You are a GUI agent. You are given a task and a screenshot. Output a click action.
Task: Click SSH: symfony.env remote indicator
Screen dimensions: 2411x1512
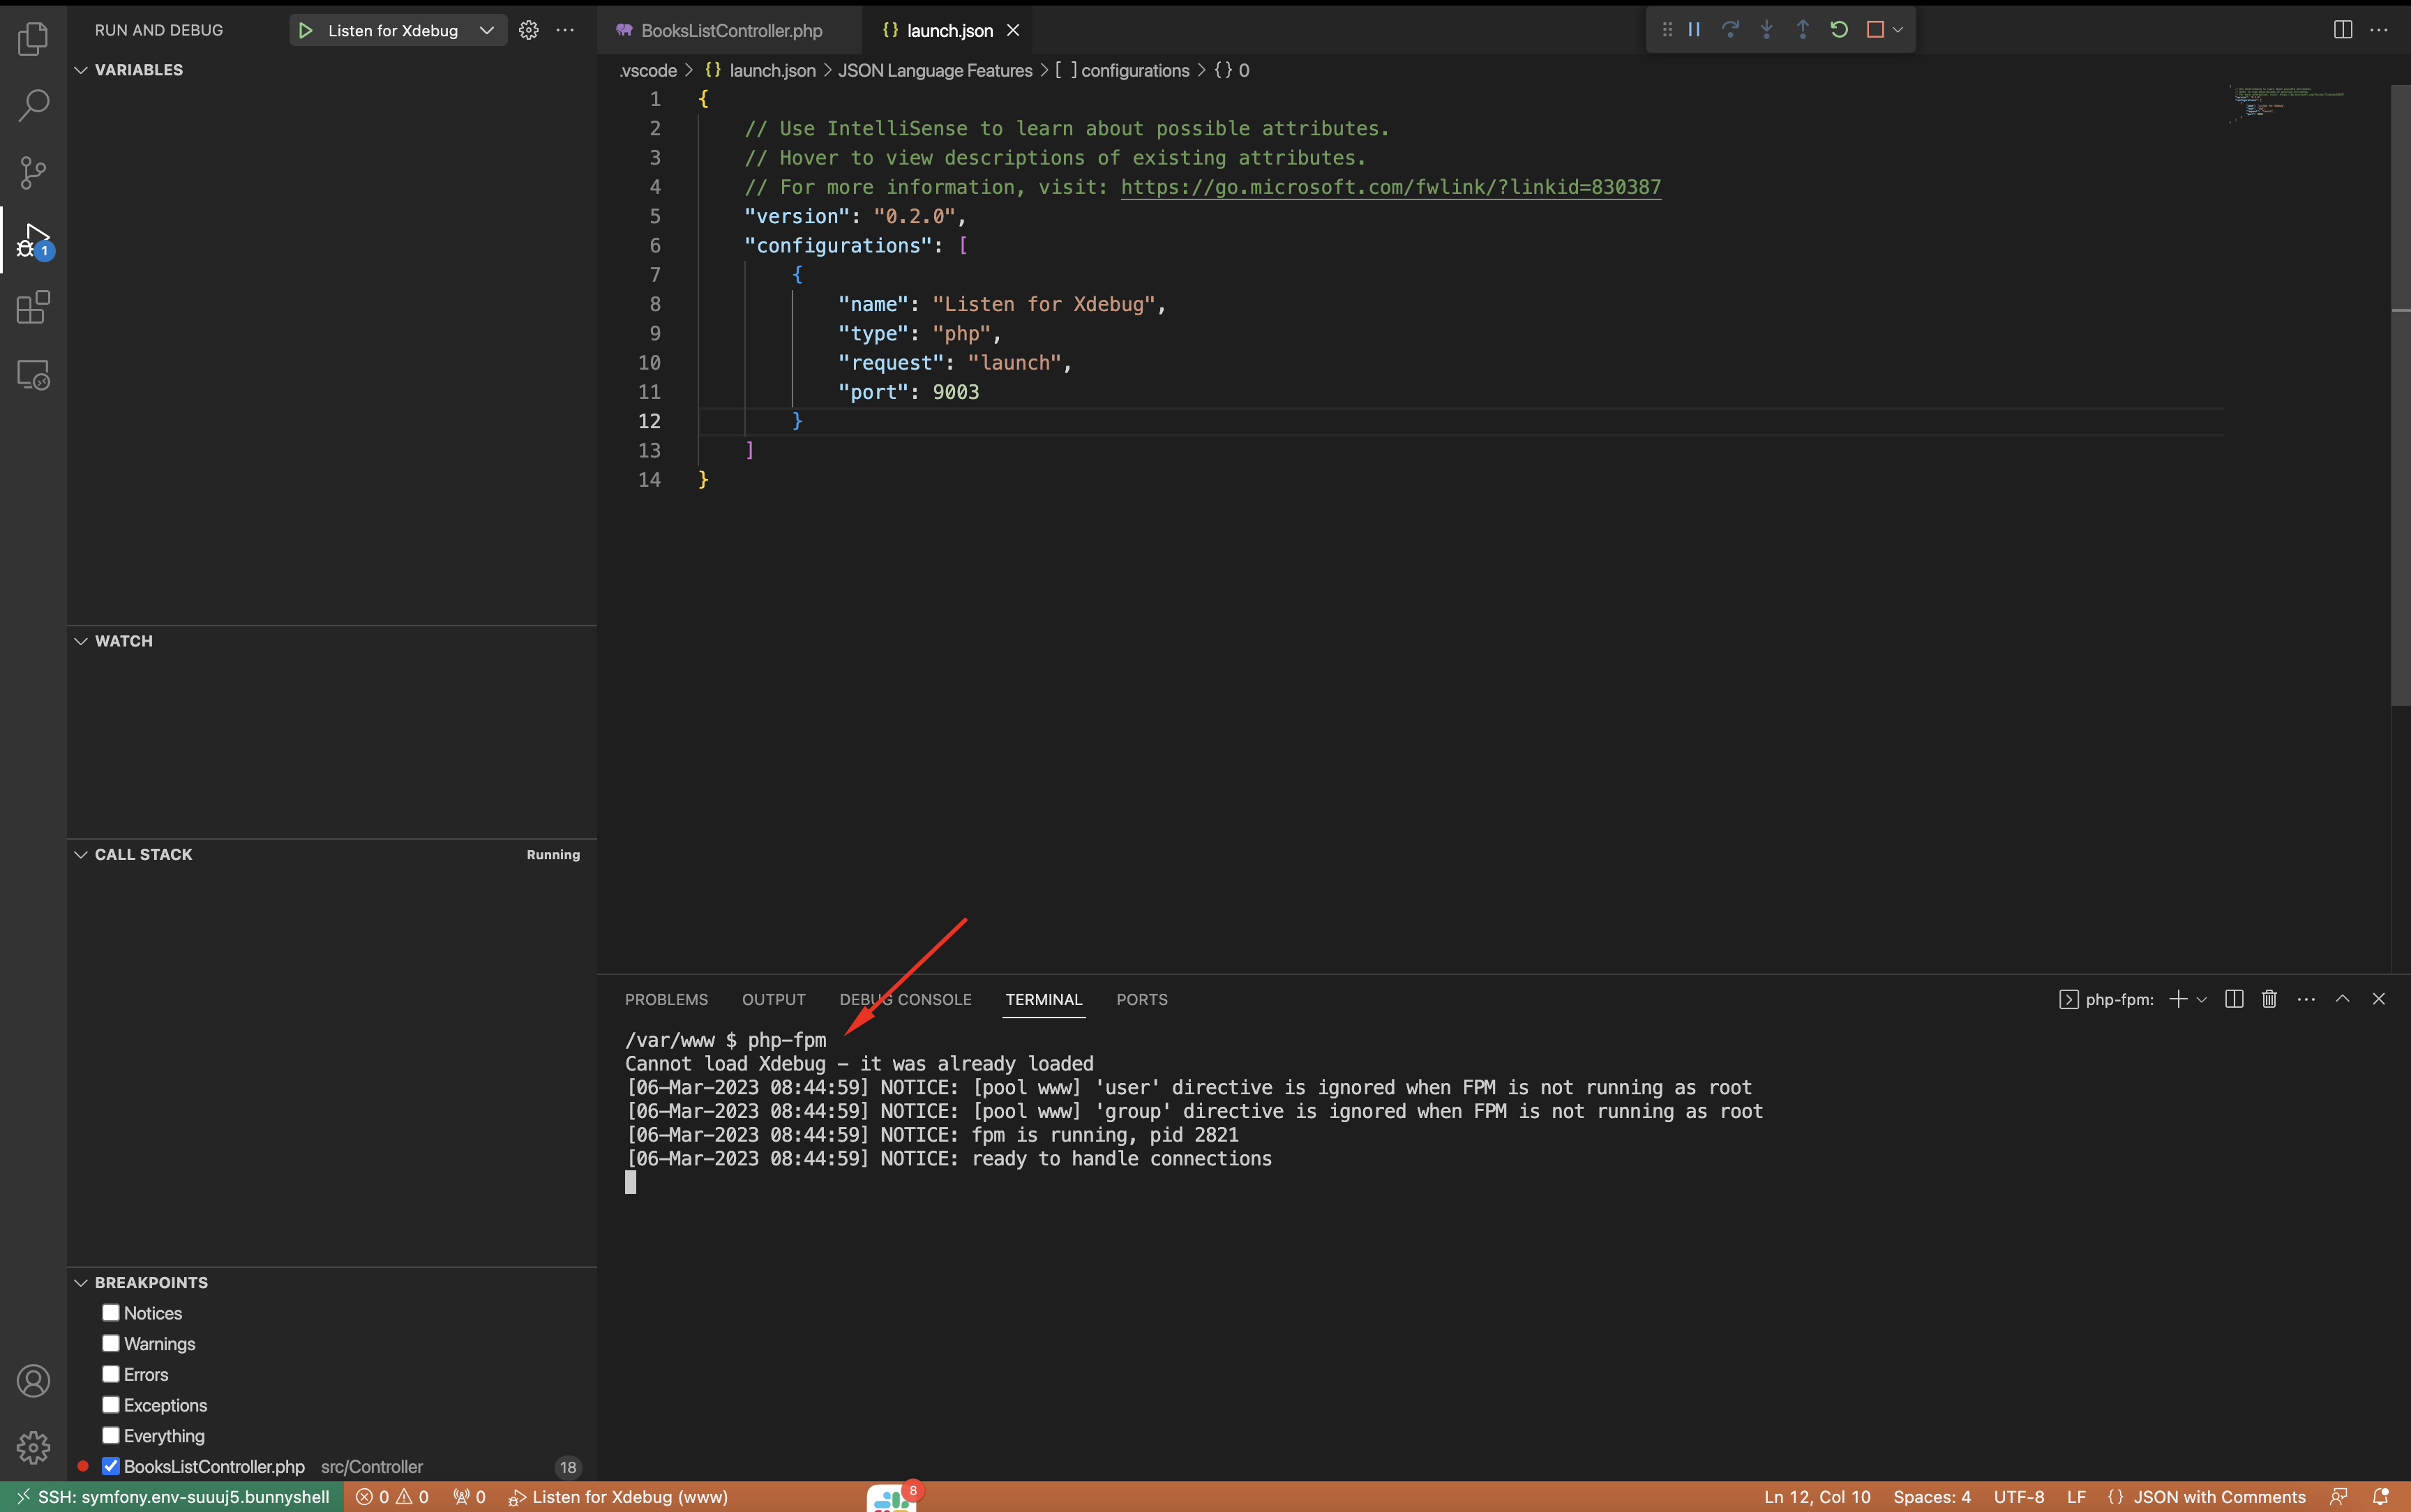[173, 1497]
